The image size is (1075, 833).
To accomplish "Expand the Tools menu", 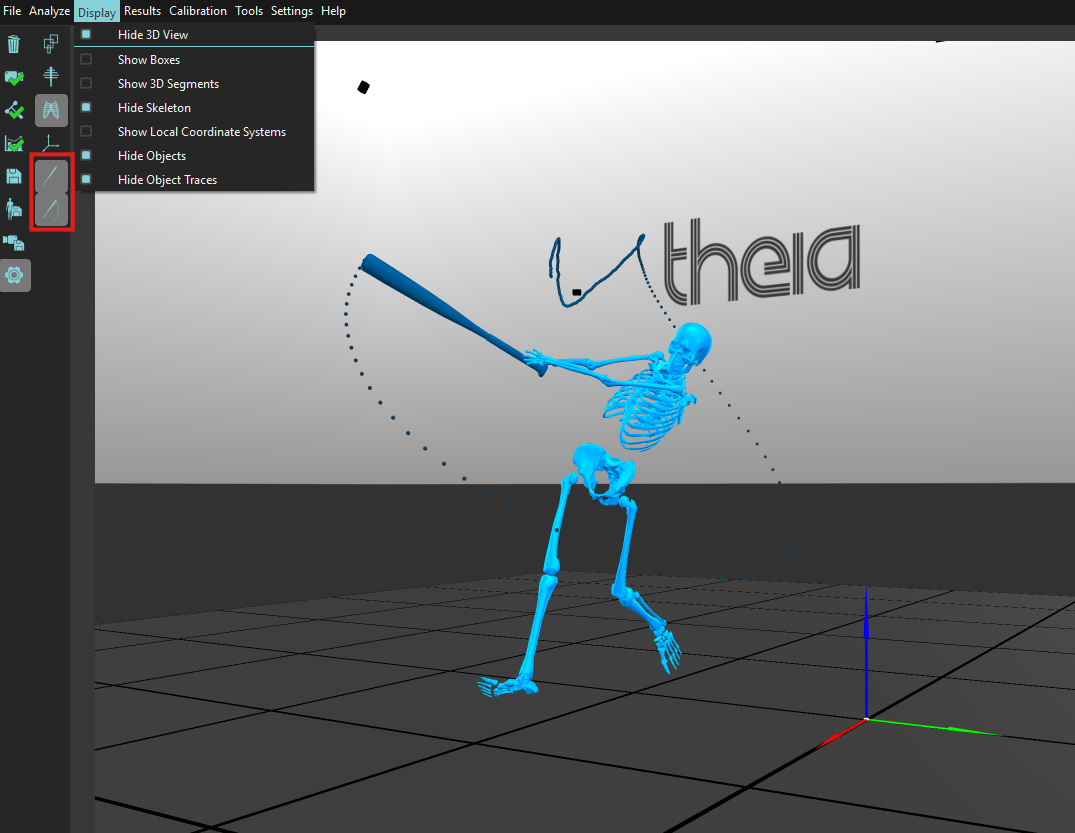I will [249, 11].
